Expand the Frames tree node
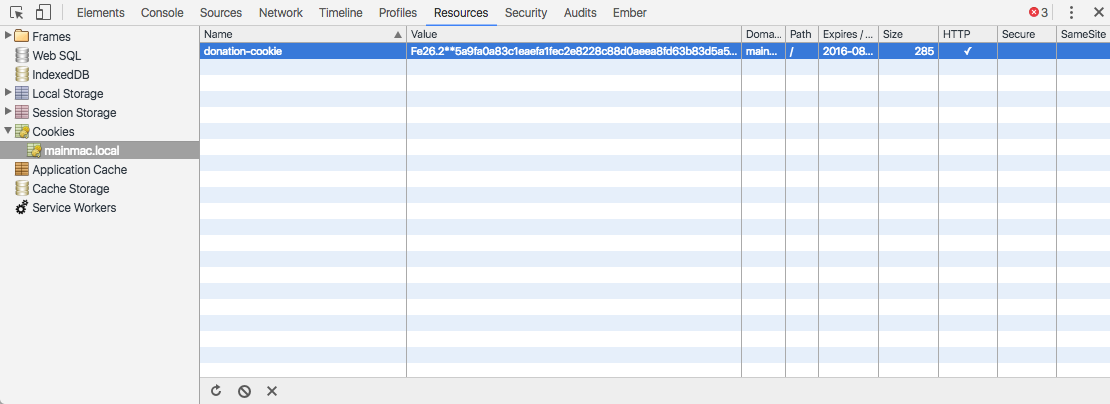Screen dimensions: 1110x404 point(8,36)
